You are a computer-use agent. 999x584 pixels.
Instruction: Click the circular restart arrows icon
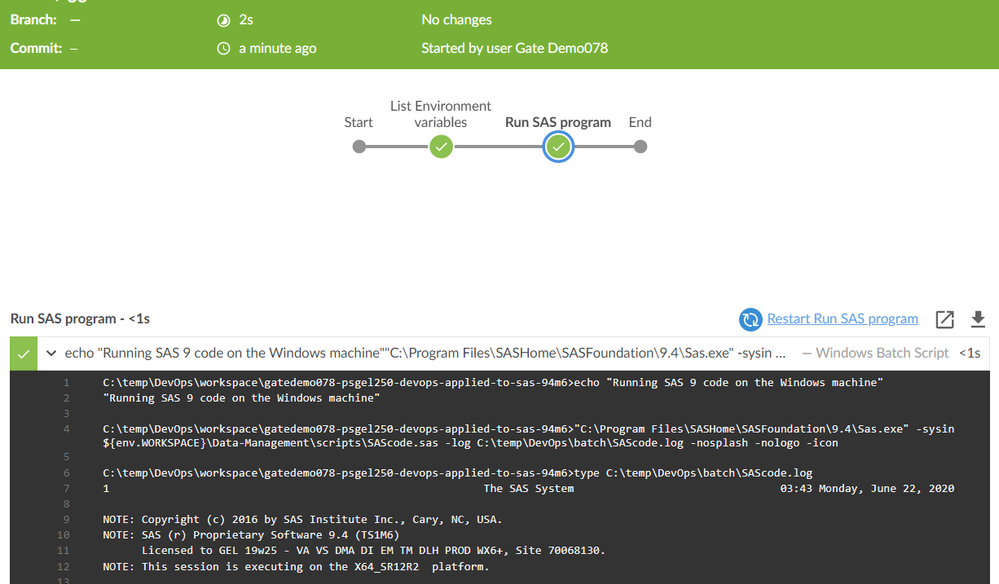751,319
